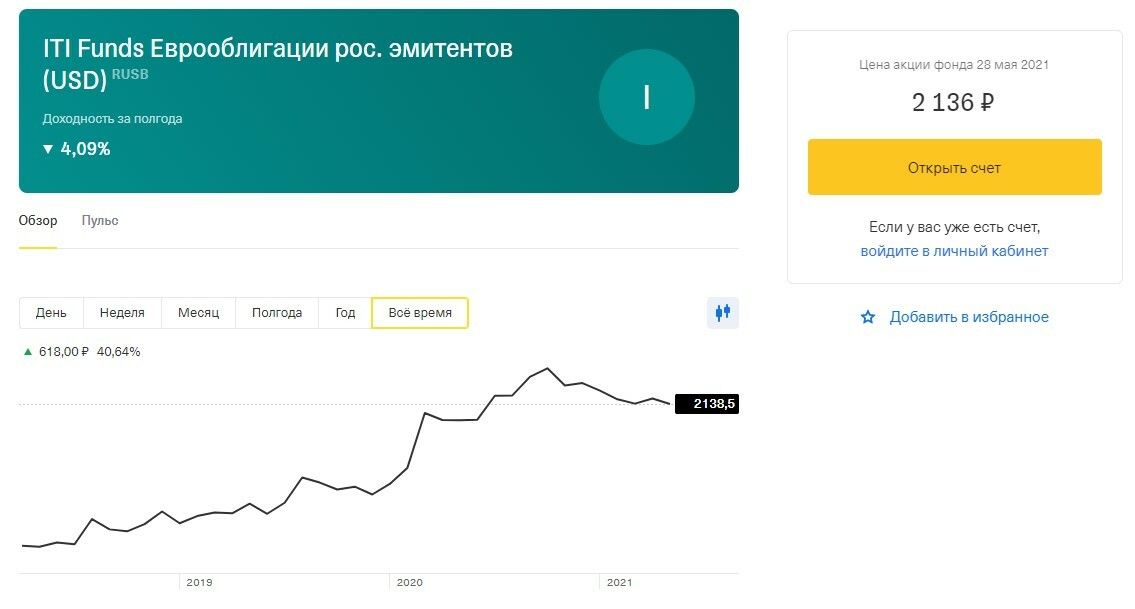Toggle the candlestick chart view icon
The height and width of the screenshot is (609, 1135).
coord(722,313)
